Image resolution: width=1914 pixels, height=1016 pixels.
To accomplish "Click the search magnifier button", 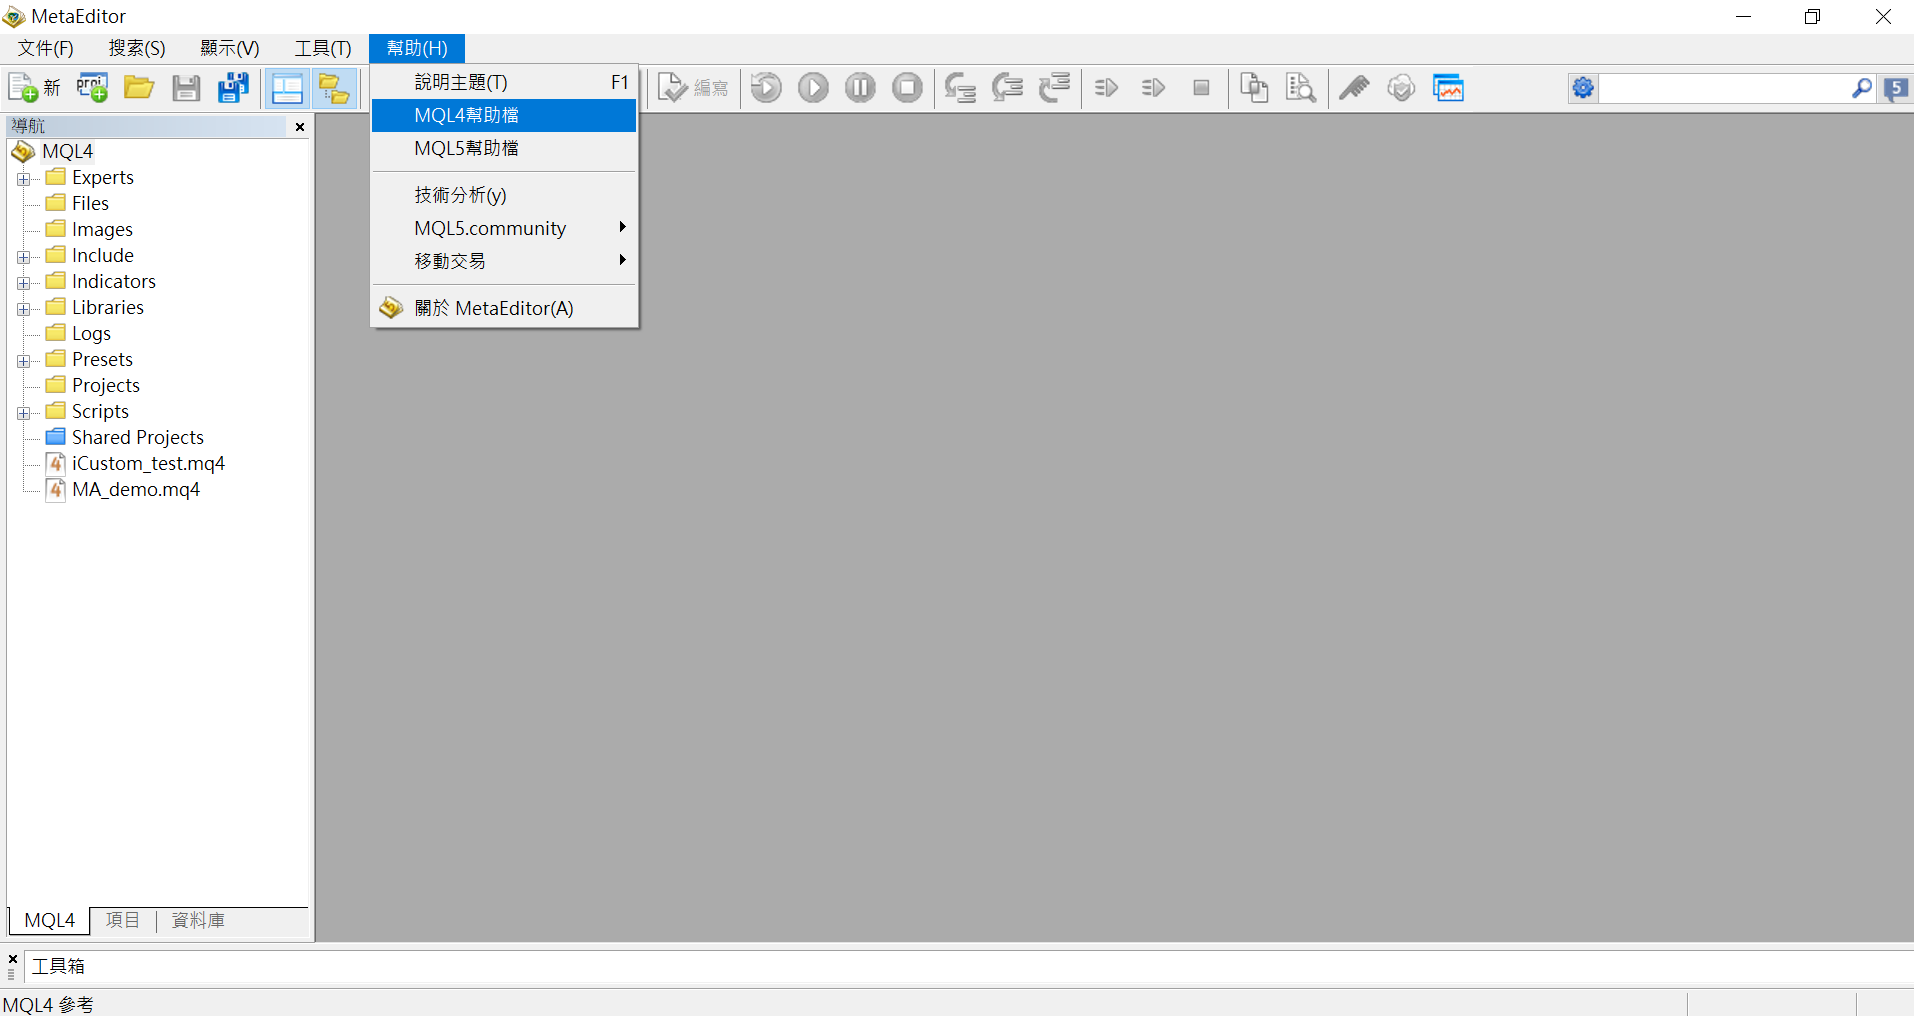I will [1861, 88].
